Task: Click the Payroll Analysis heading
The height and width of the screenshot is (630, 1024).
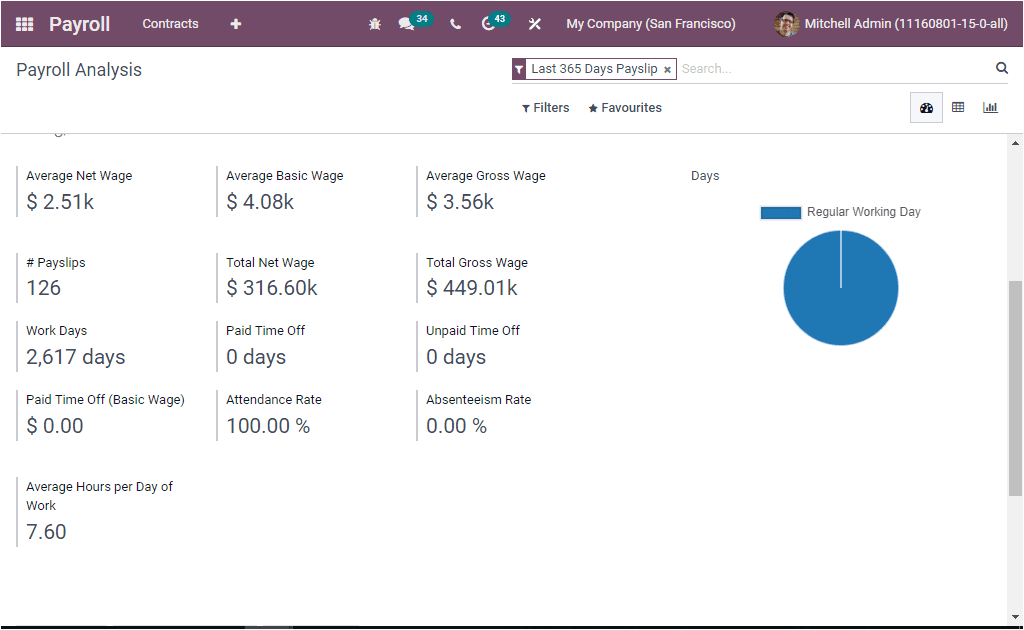Action: (x=78, y=69)
